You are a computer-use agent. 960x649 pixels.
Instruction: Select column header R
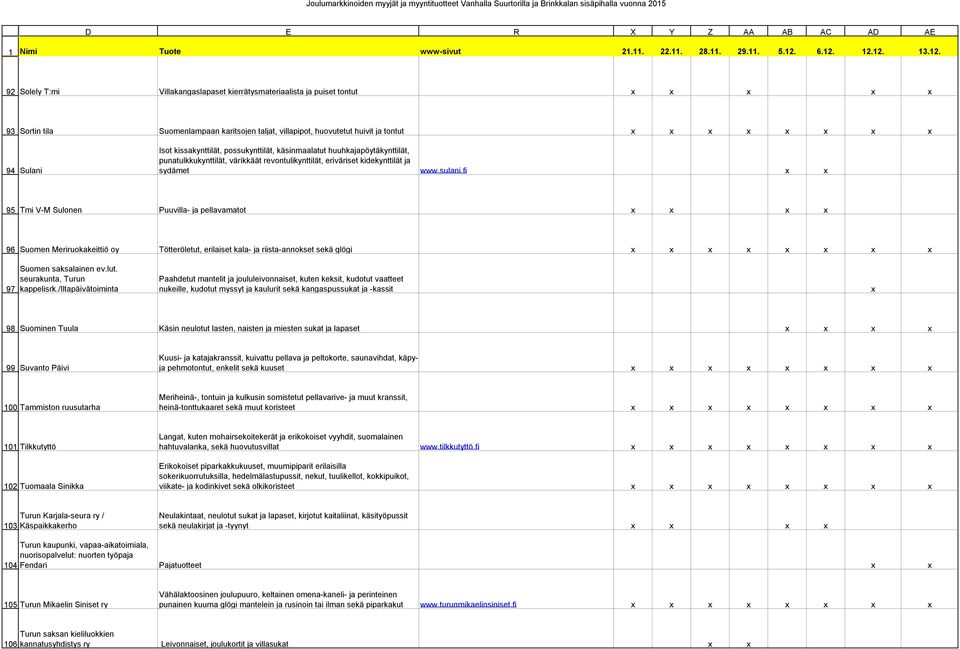click(x=516, y=31)
